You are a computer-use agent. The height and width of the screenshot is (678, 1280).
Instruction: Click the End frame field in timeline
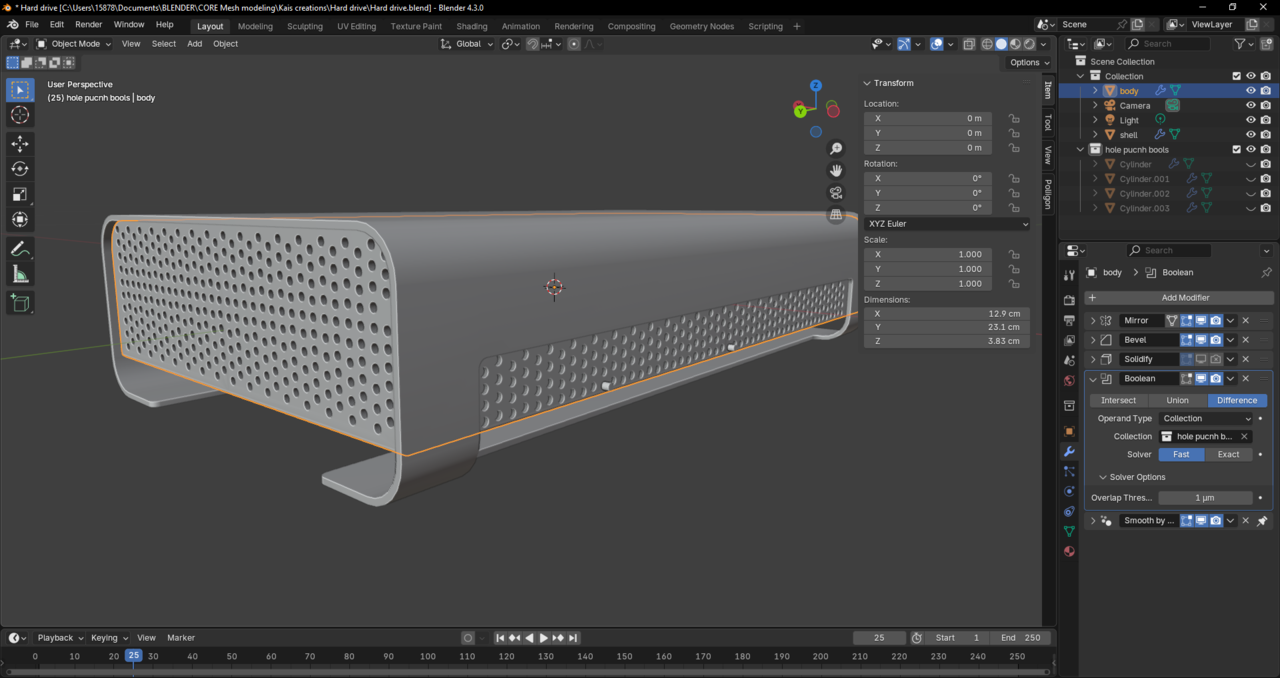pyautogui.click(x=1020, y=638)
